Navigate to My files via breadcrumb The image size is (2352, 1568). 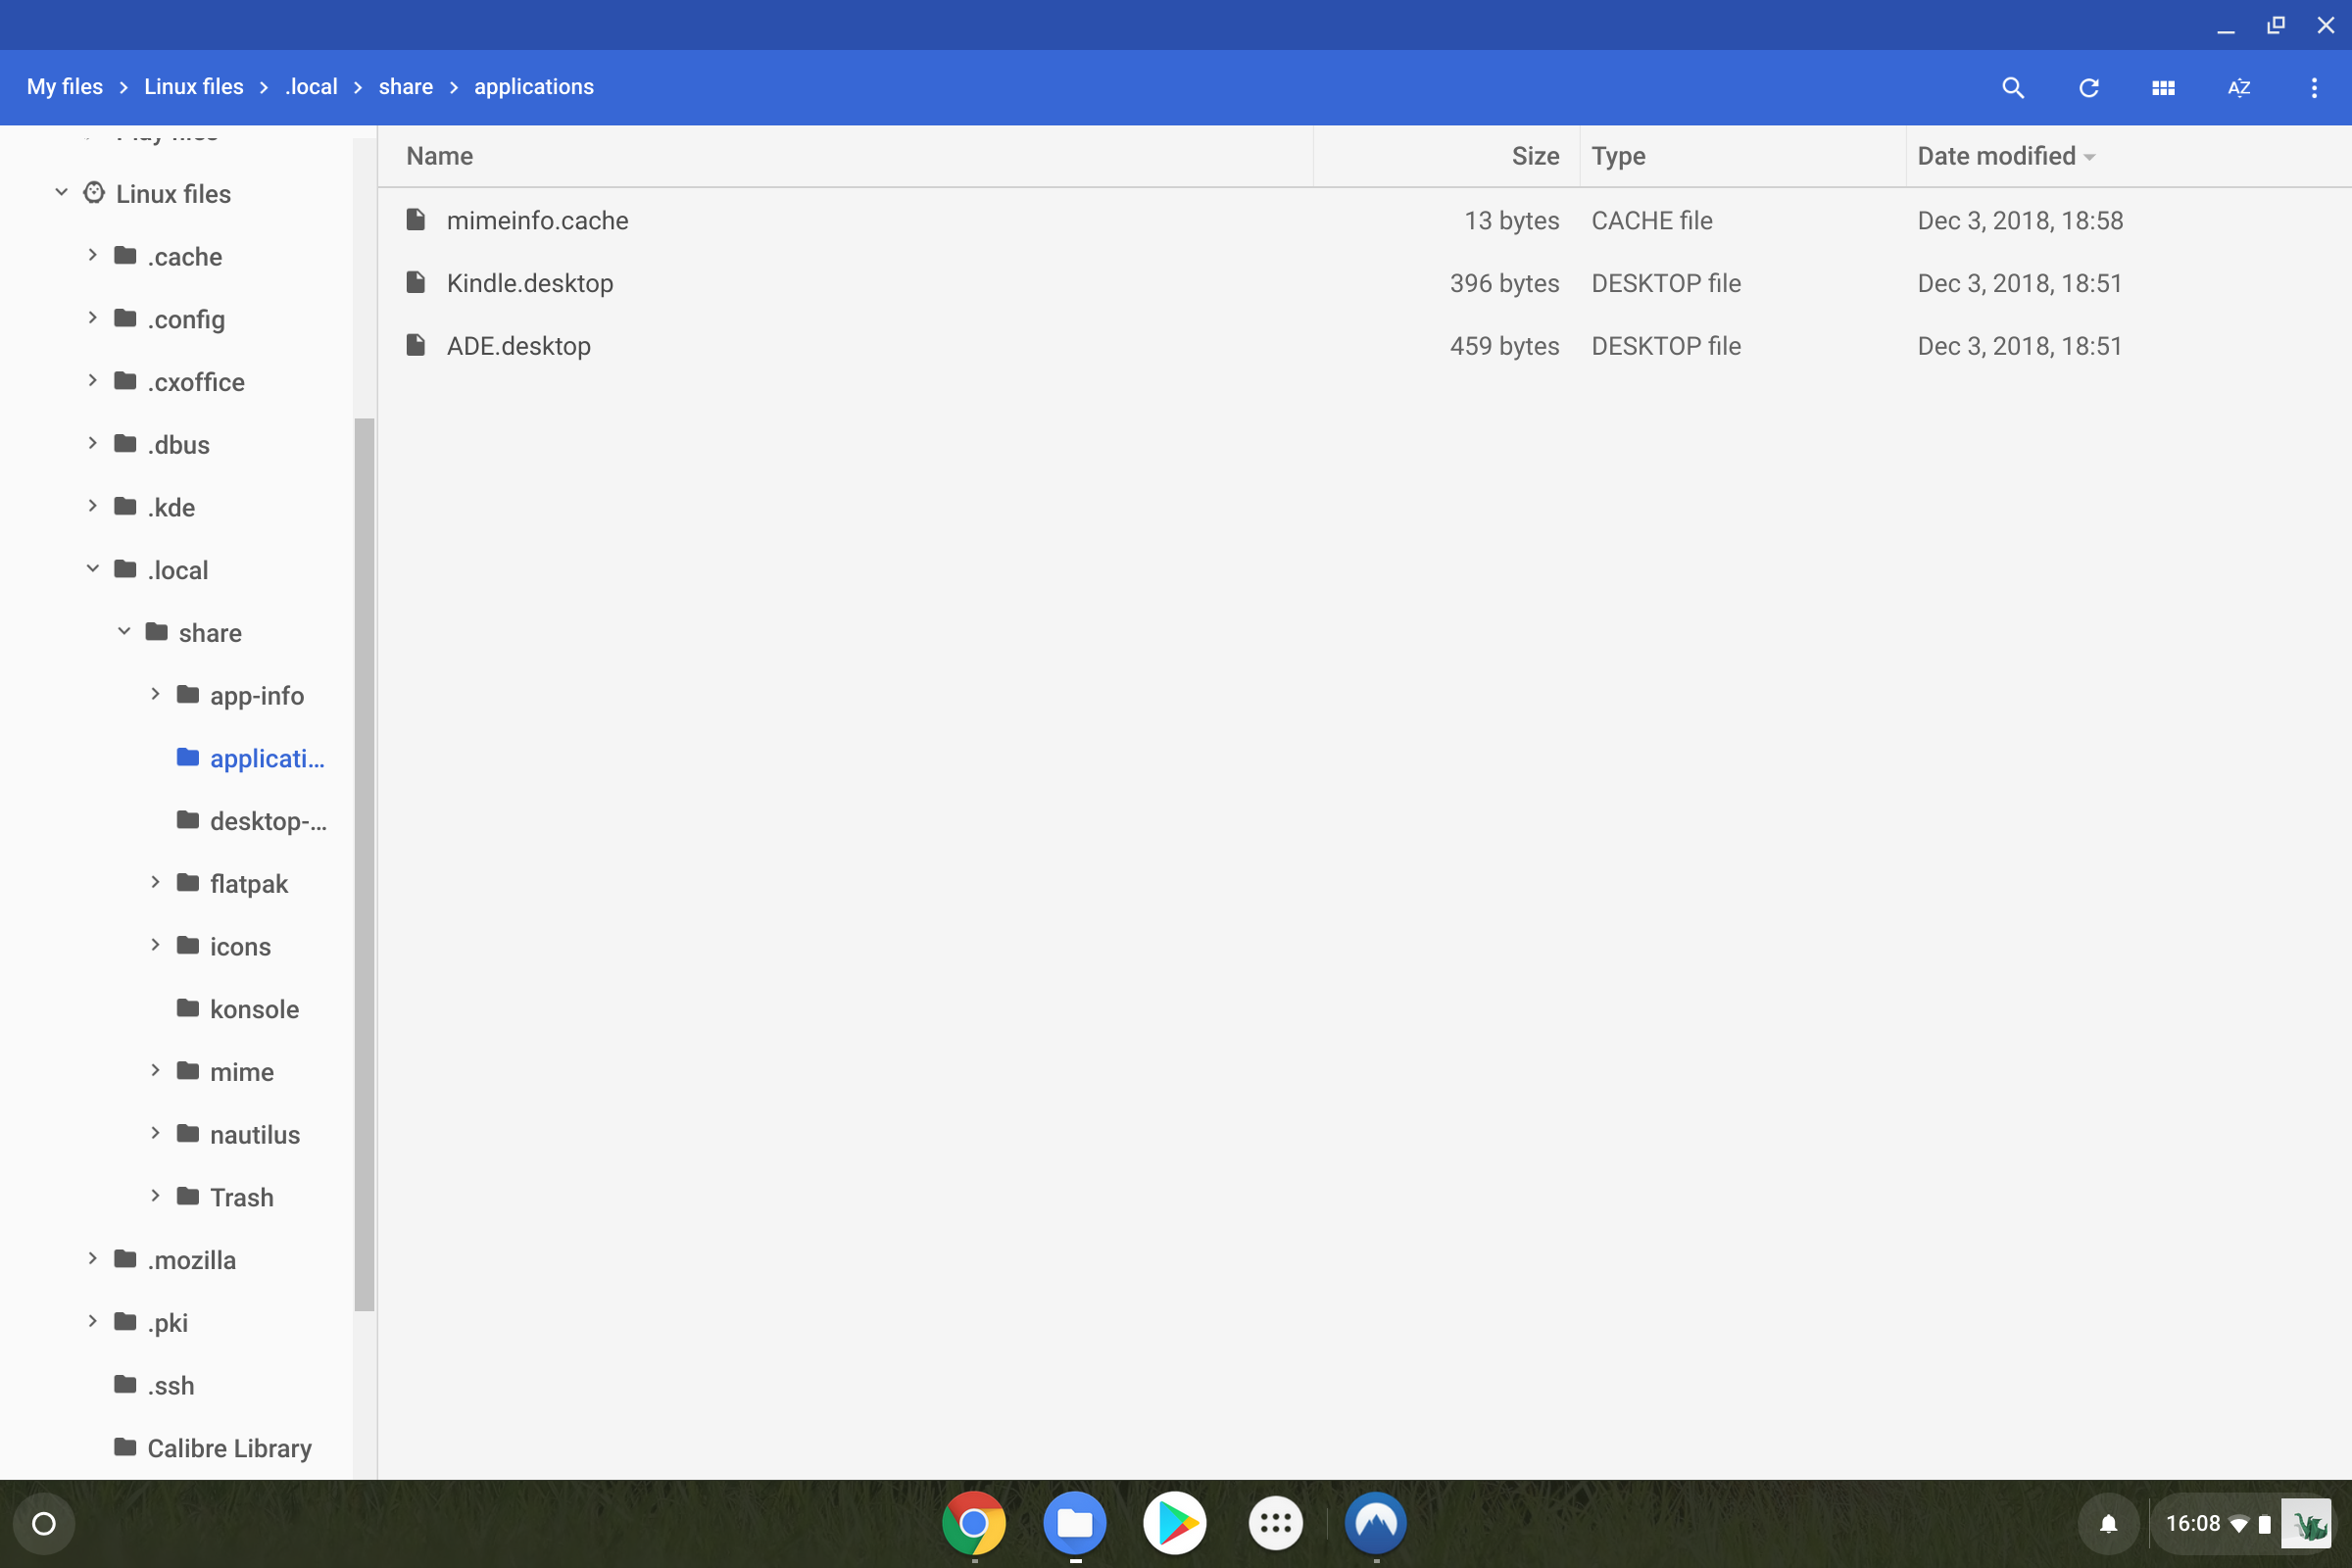click(65, 87)
